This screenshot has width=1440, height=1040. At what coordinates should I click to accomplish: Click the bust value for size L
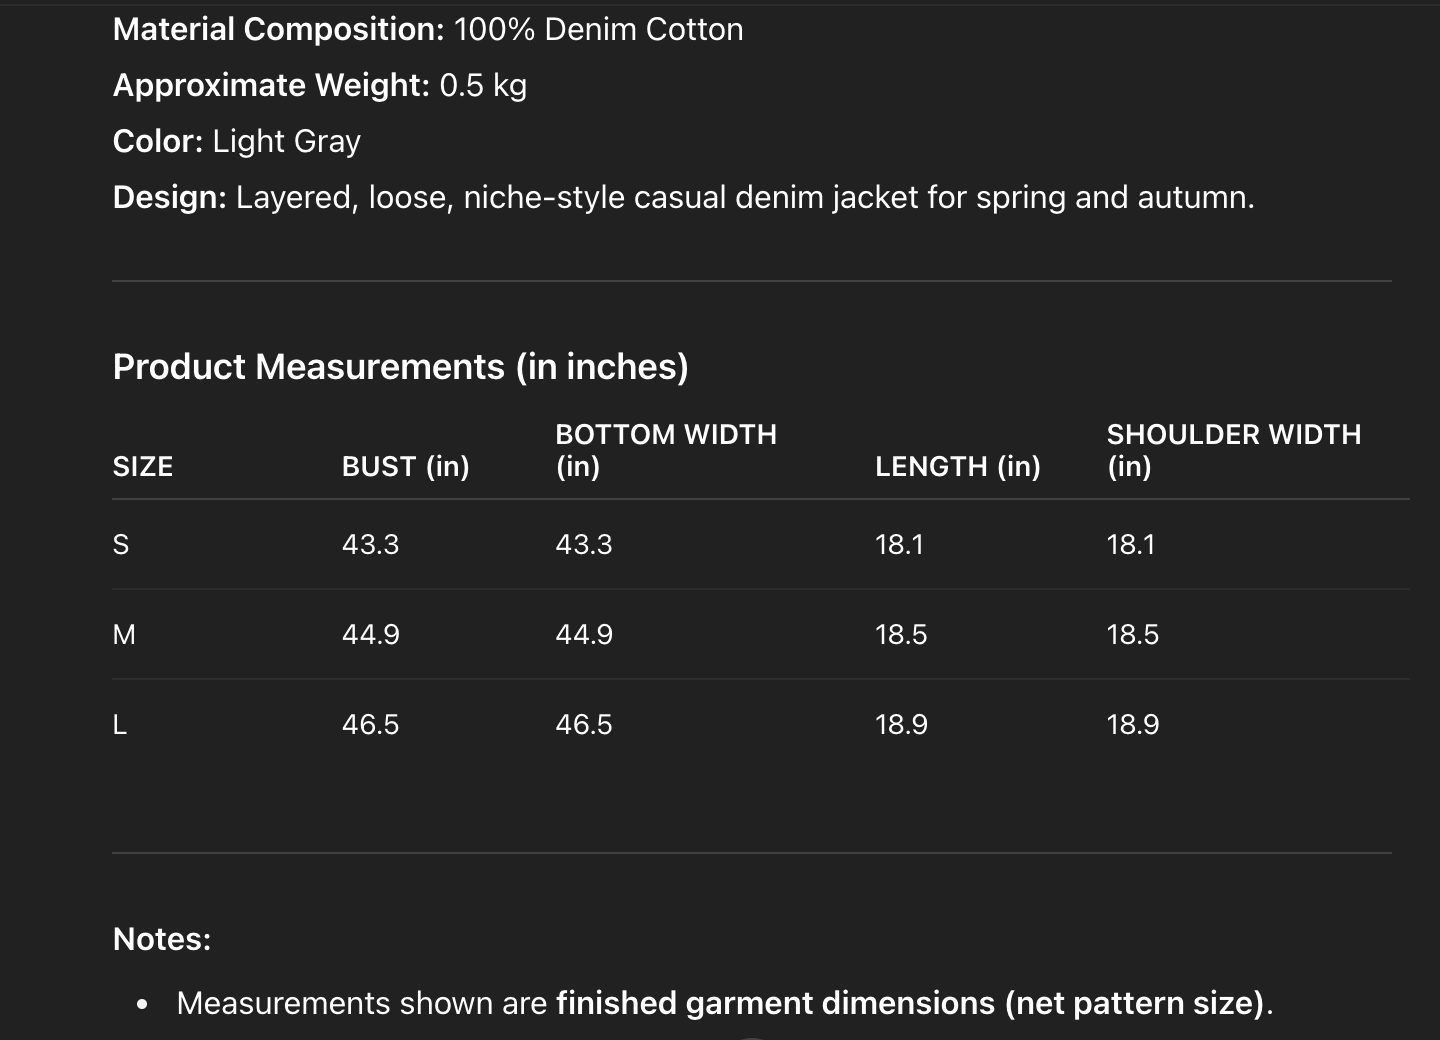coord(370,725)
